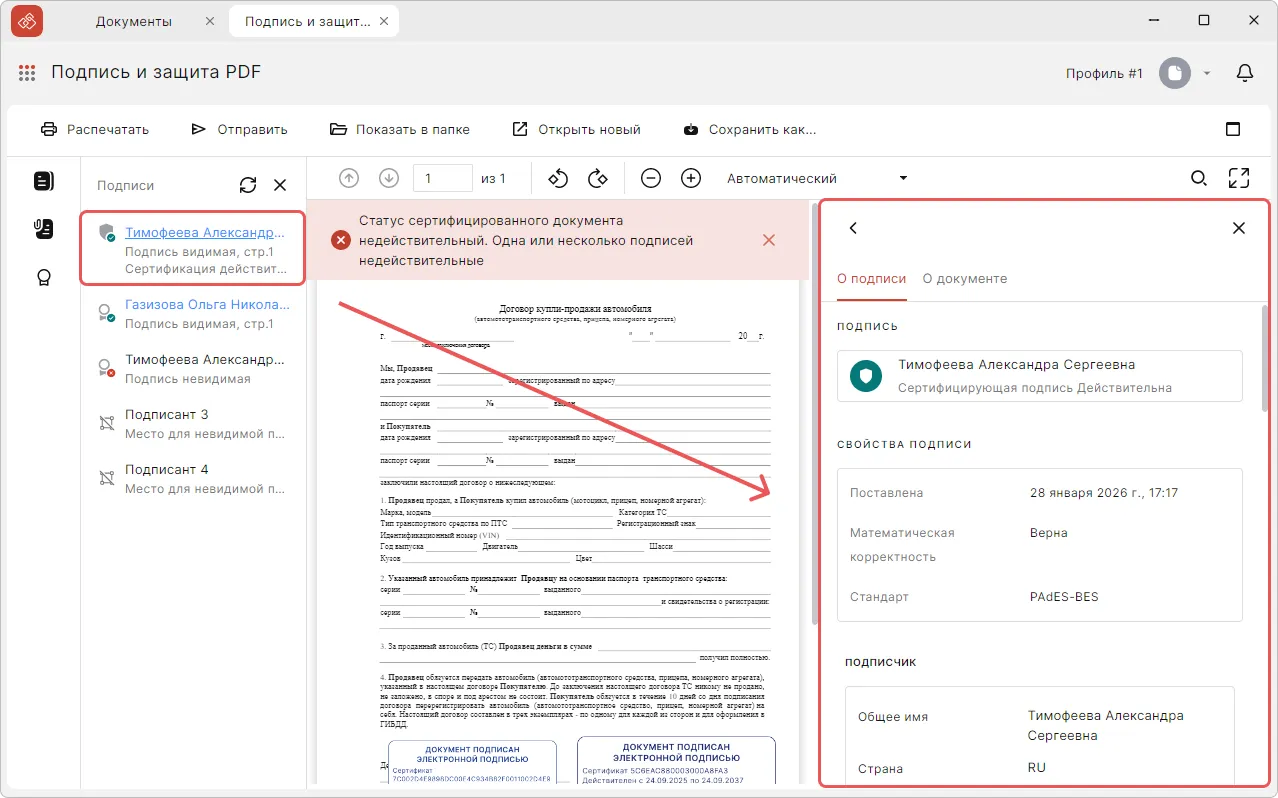This screenshot has width=1278, height=798.
Task: Go to next page arrow
Action: click(389, 178)
